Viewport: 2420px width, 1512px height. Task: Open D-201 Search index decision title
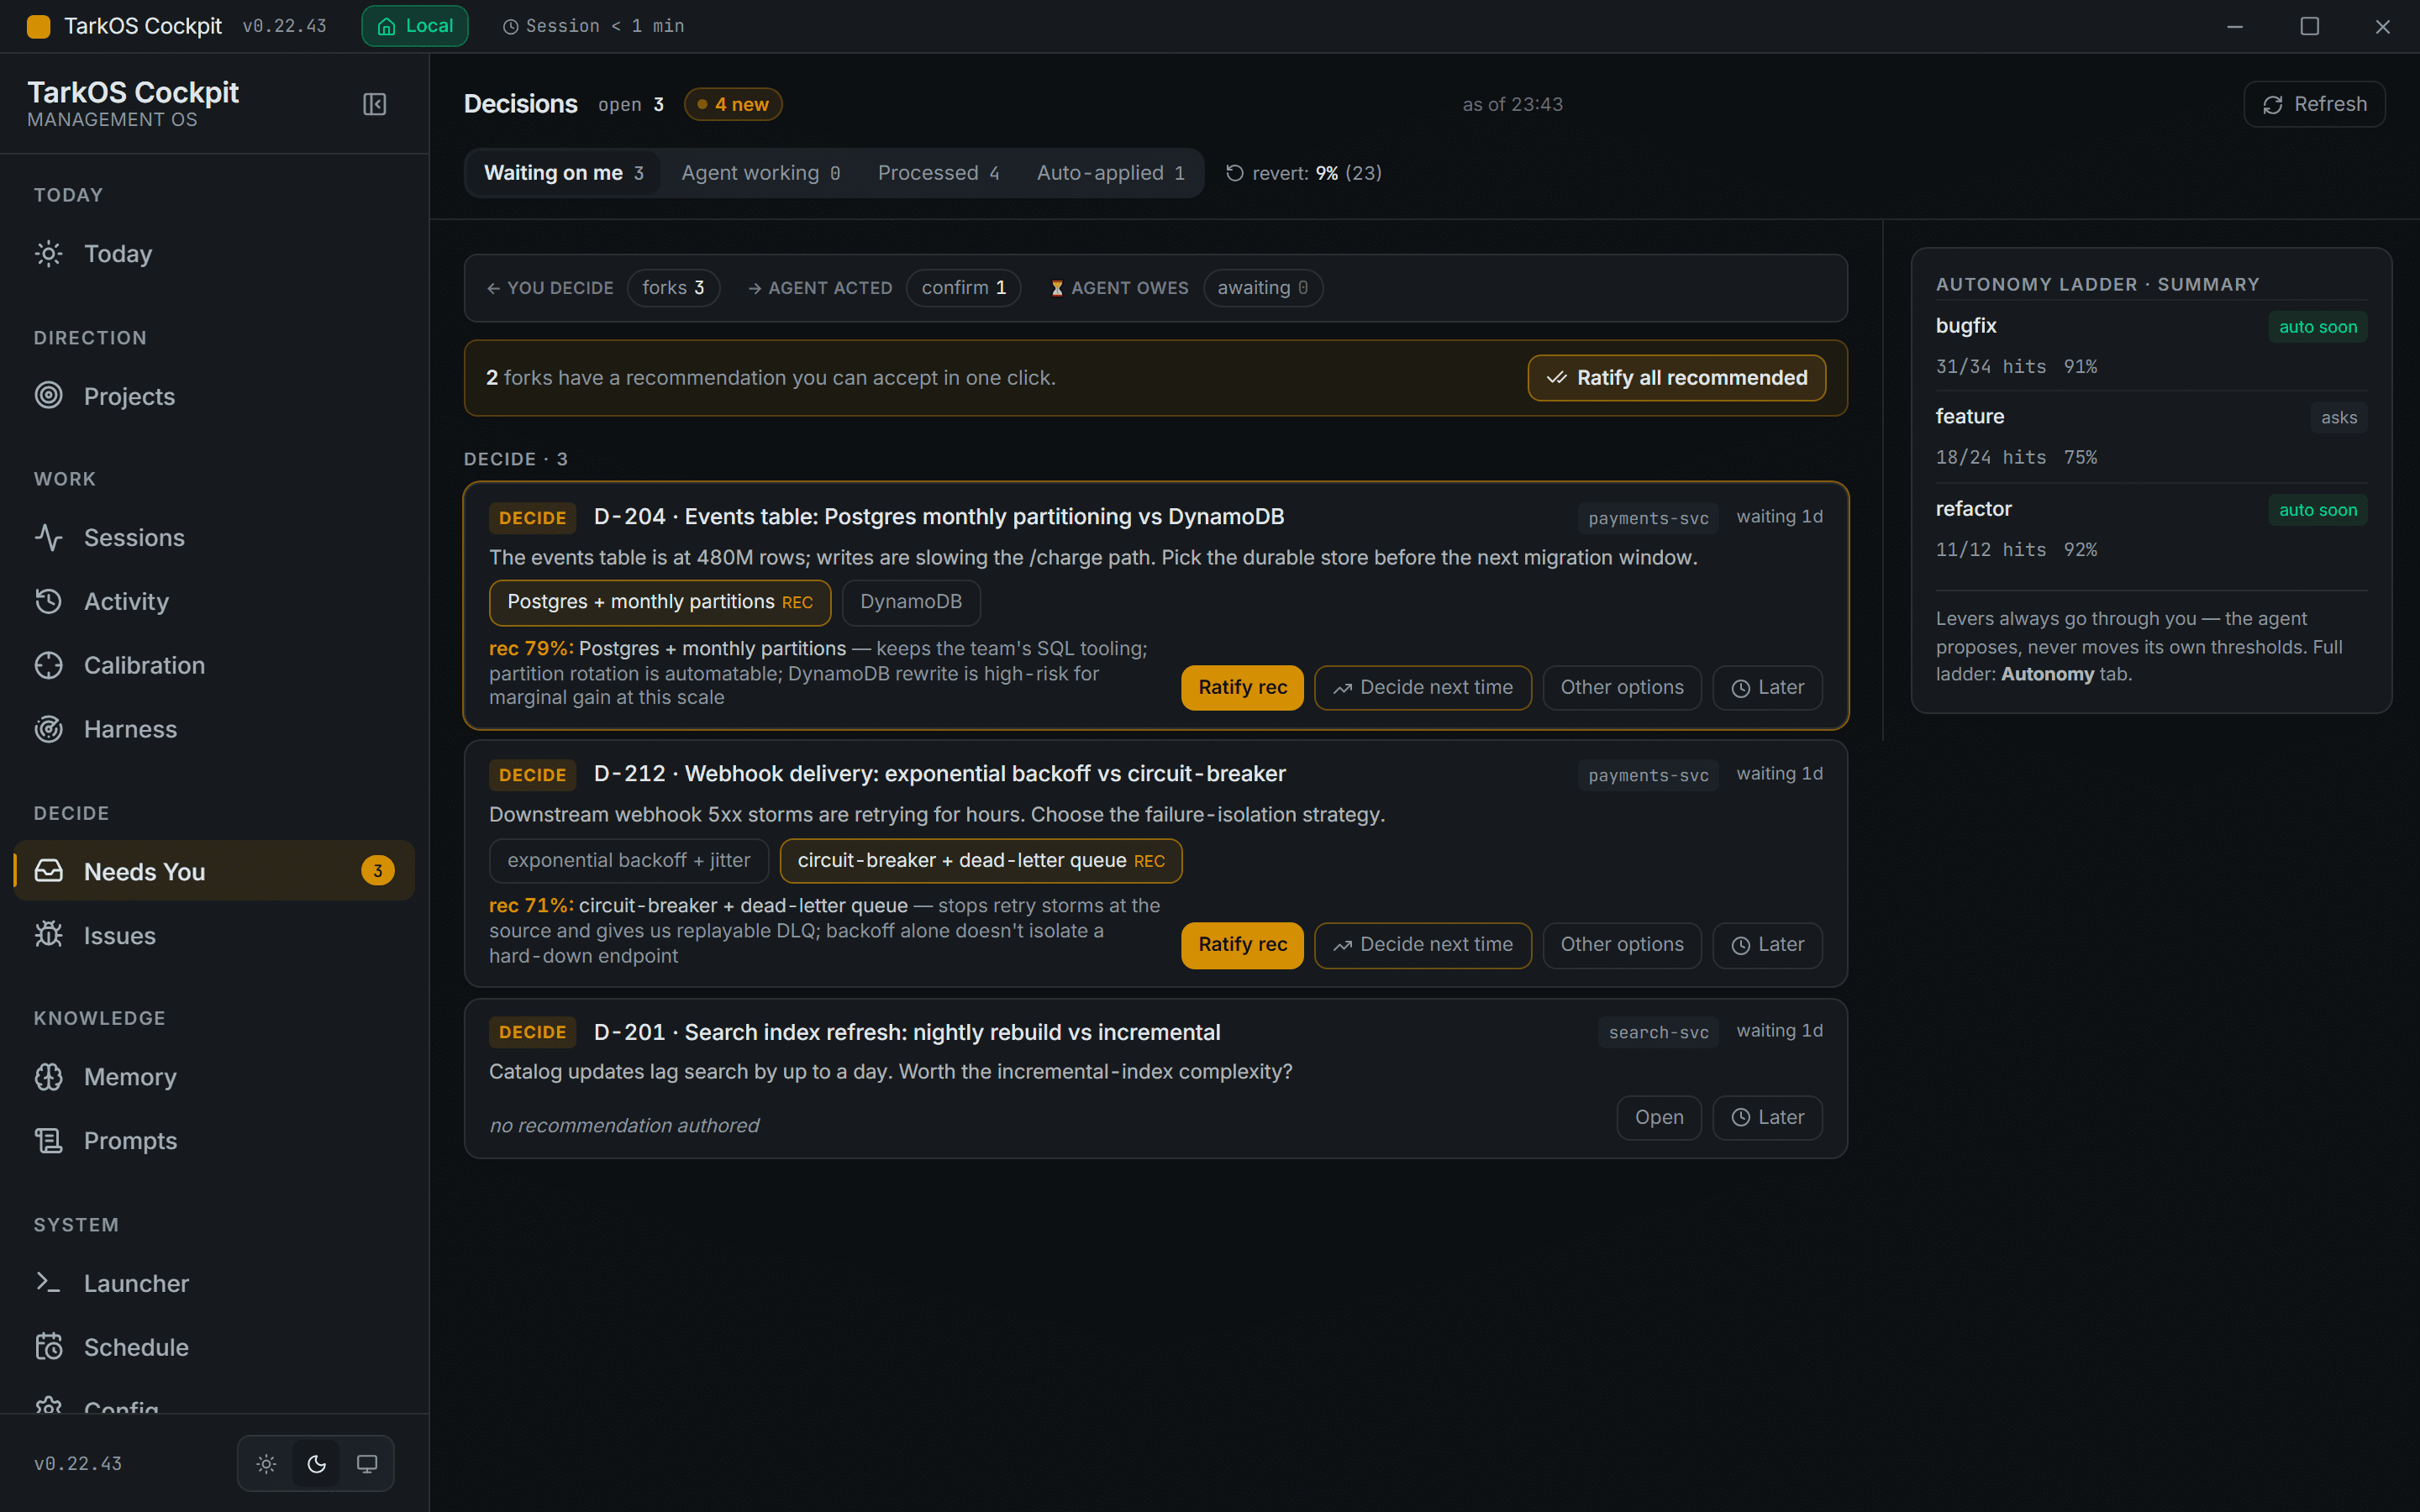click(907, 1032)
